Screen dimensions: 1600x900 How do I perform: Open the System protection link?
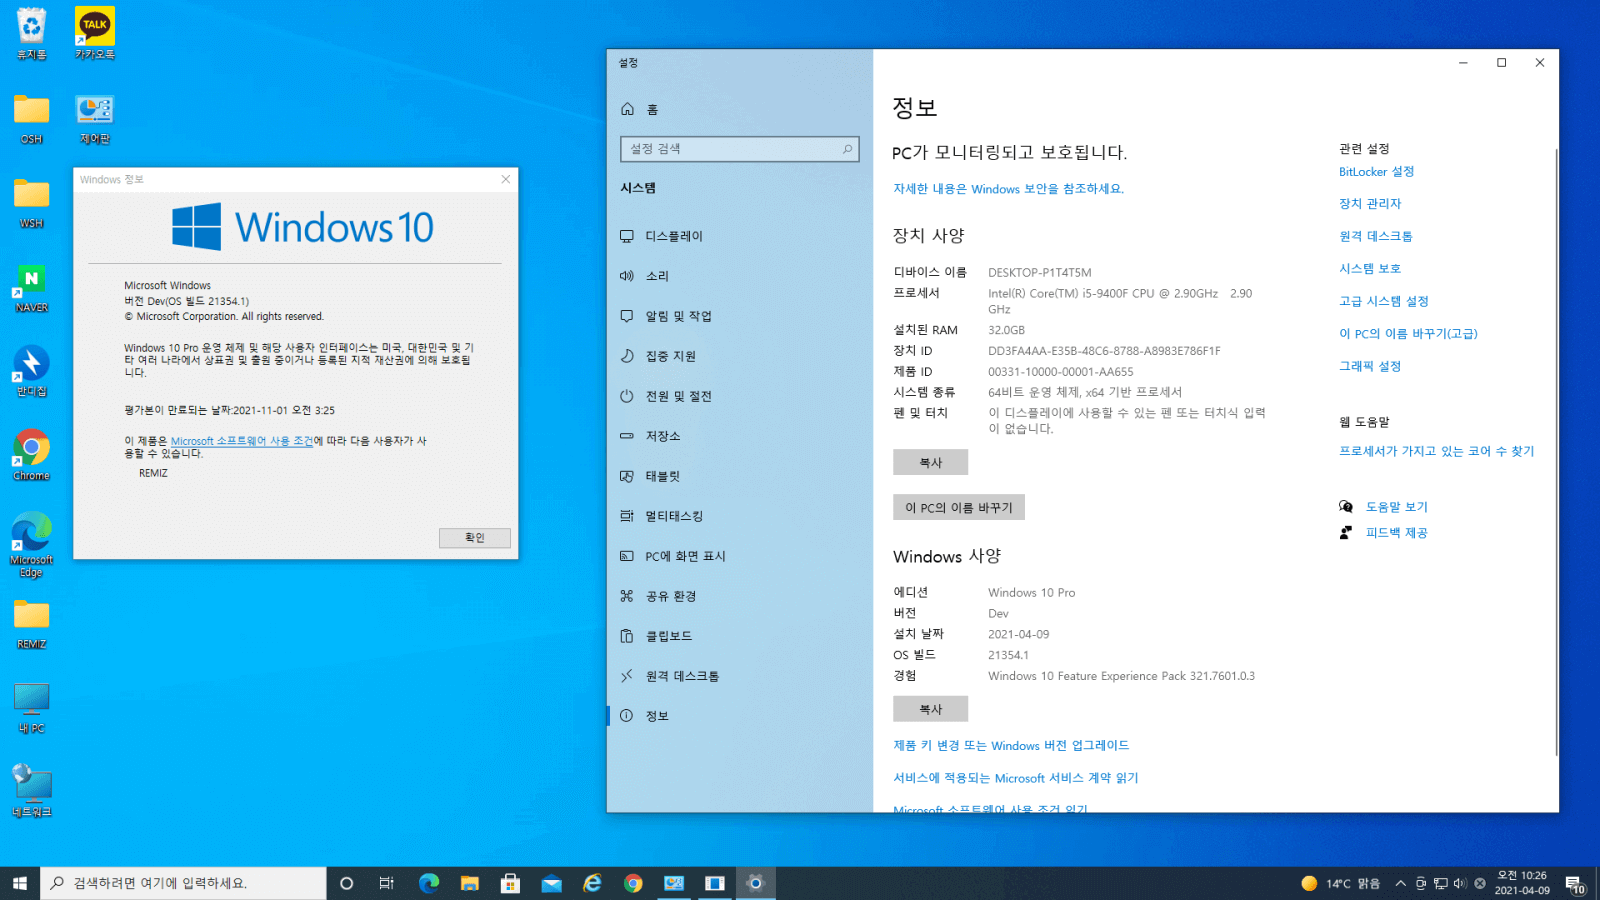click(x=1370, y=269)
